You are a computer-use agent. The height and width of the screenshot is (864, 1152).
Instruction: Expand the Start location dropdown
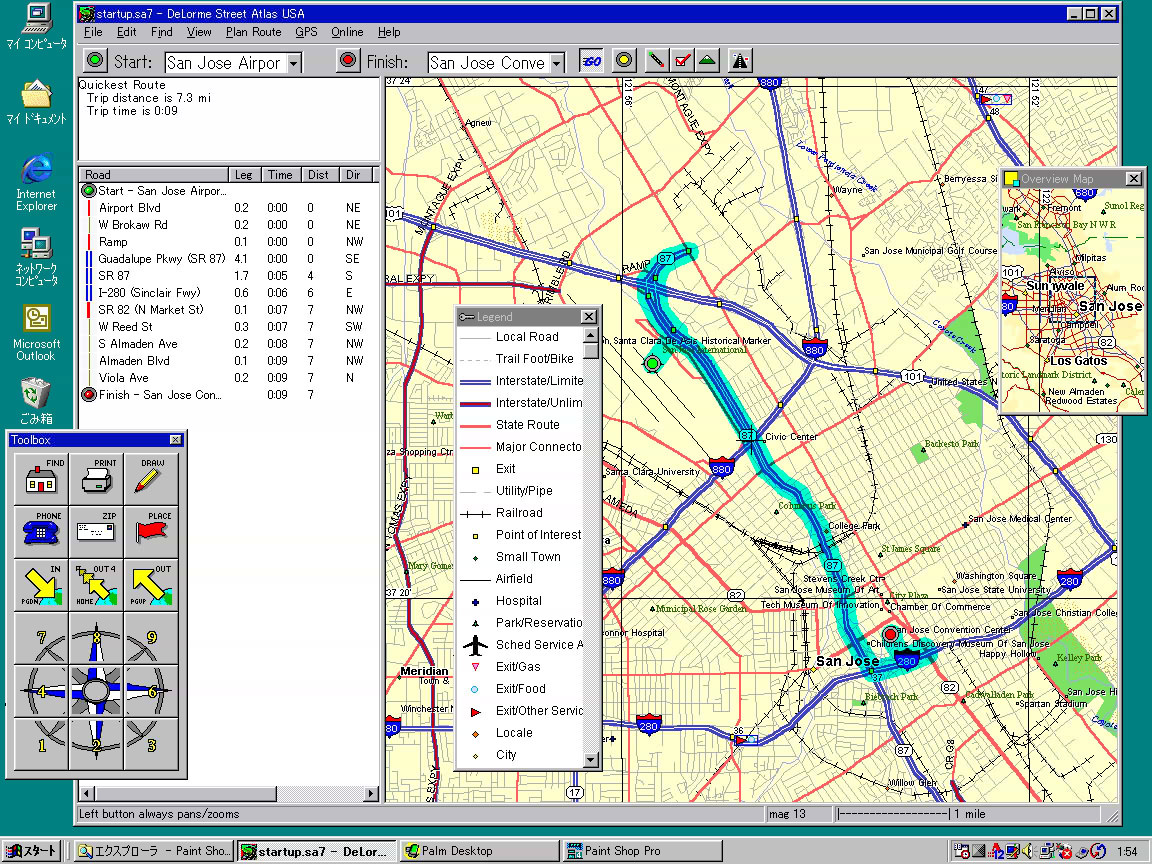point(293,63)
